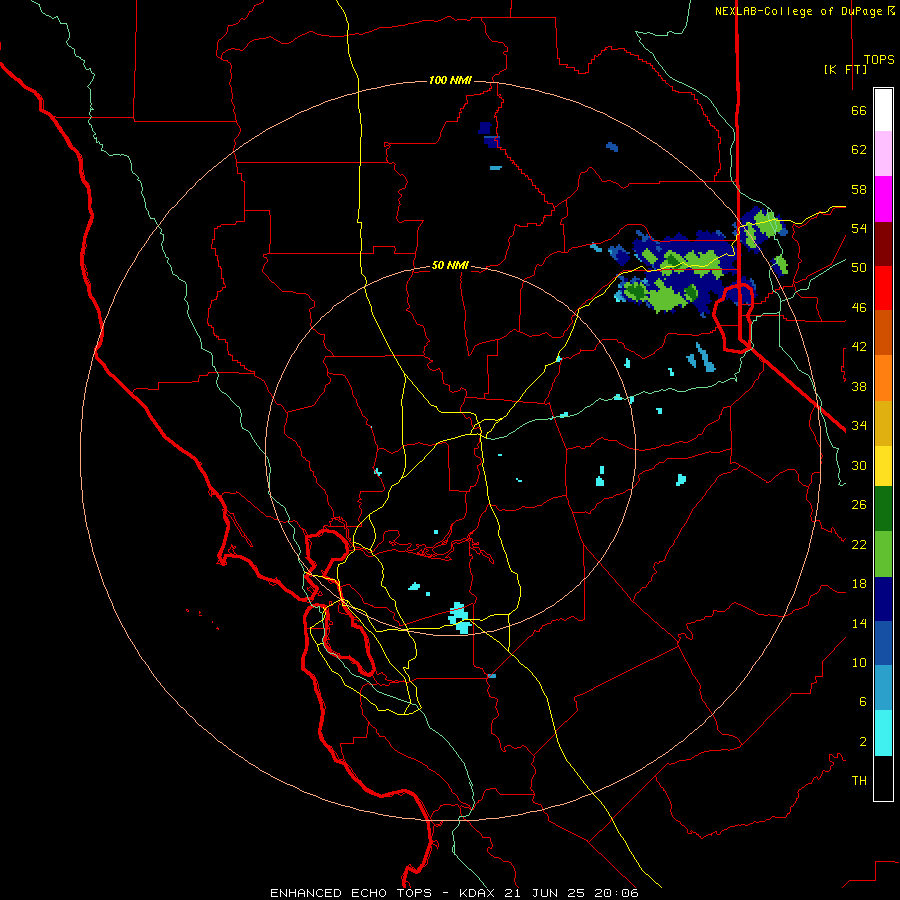The image size is (900, 900).
Task: Click the 'TH' threshold legend label
Action: pyautogui.click(x=859, y=781)
